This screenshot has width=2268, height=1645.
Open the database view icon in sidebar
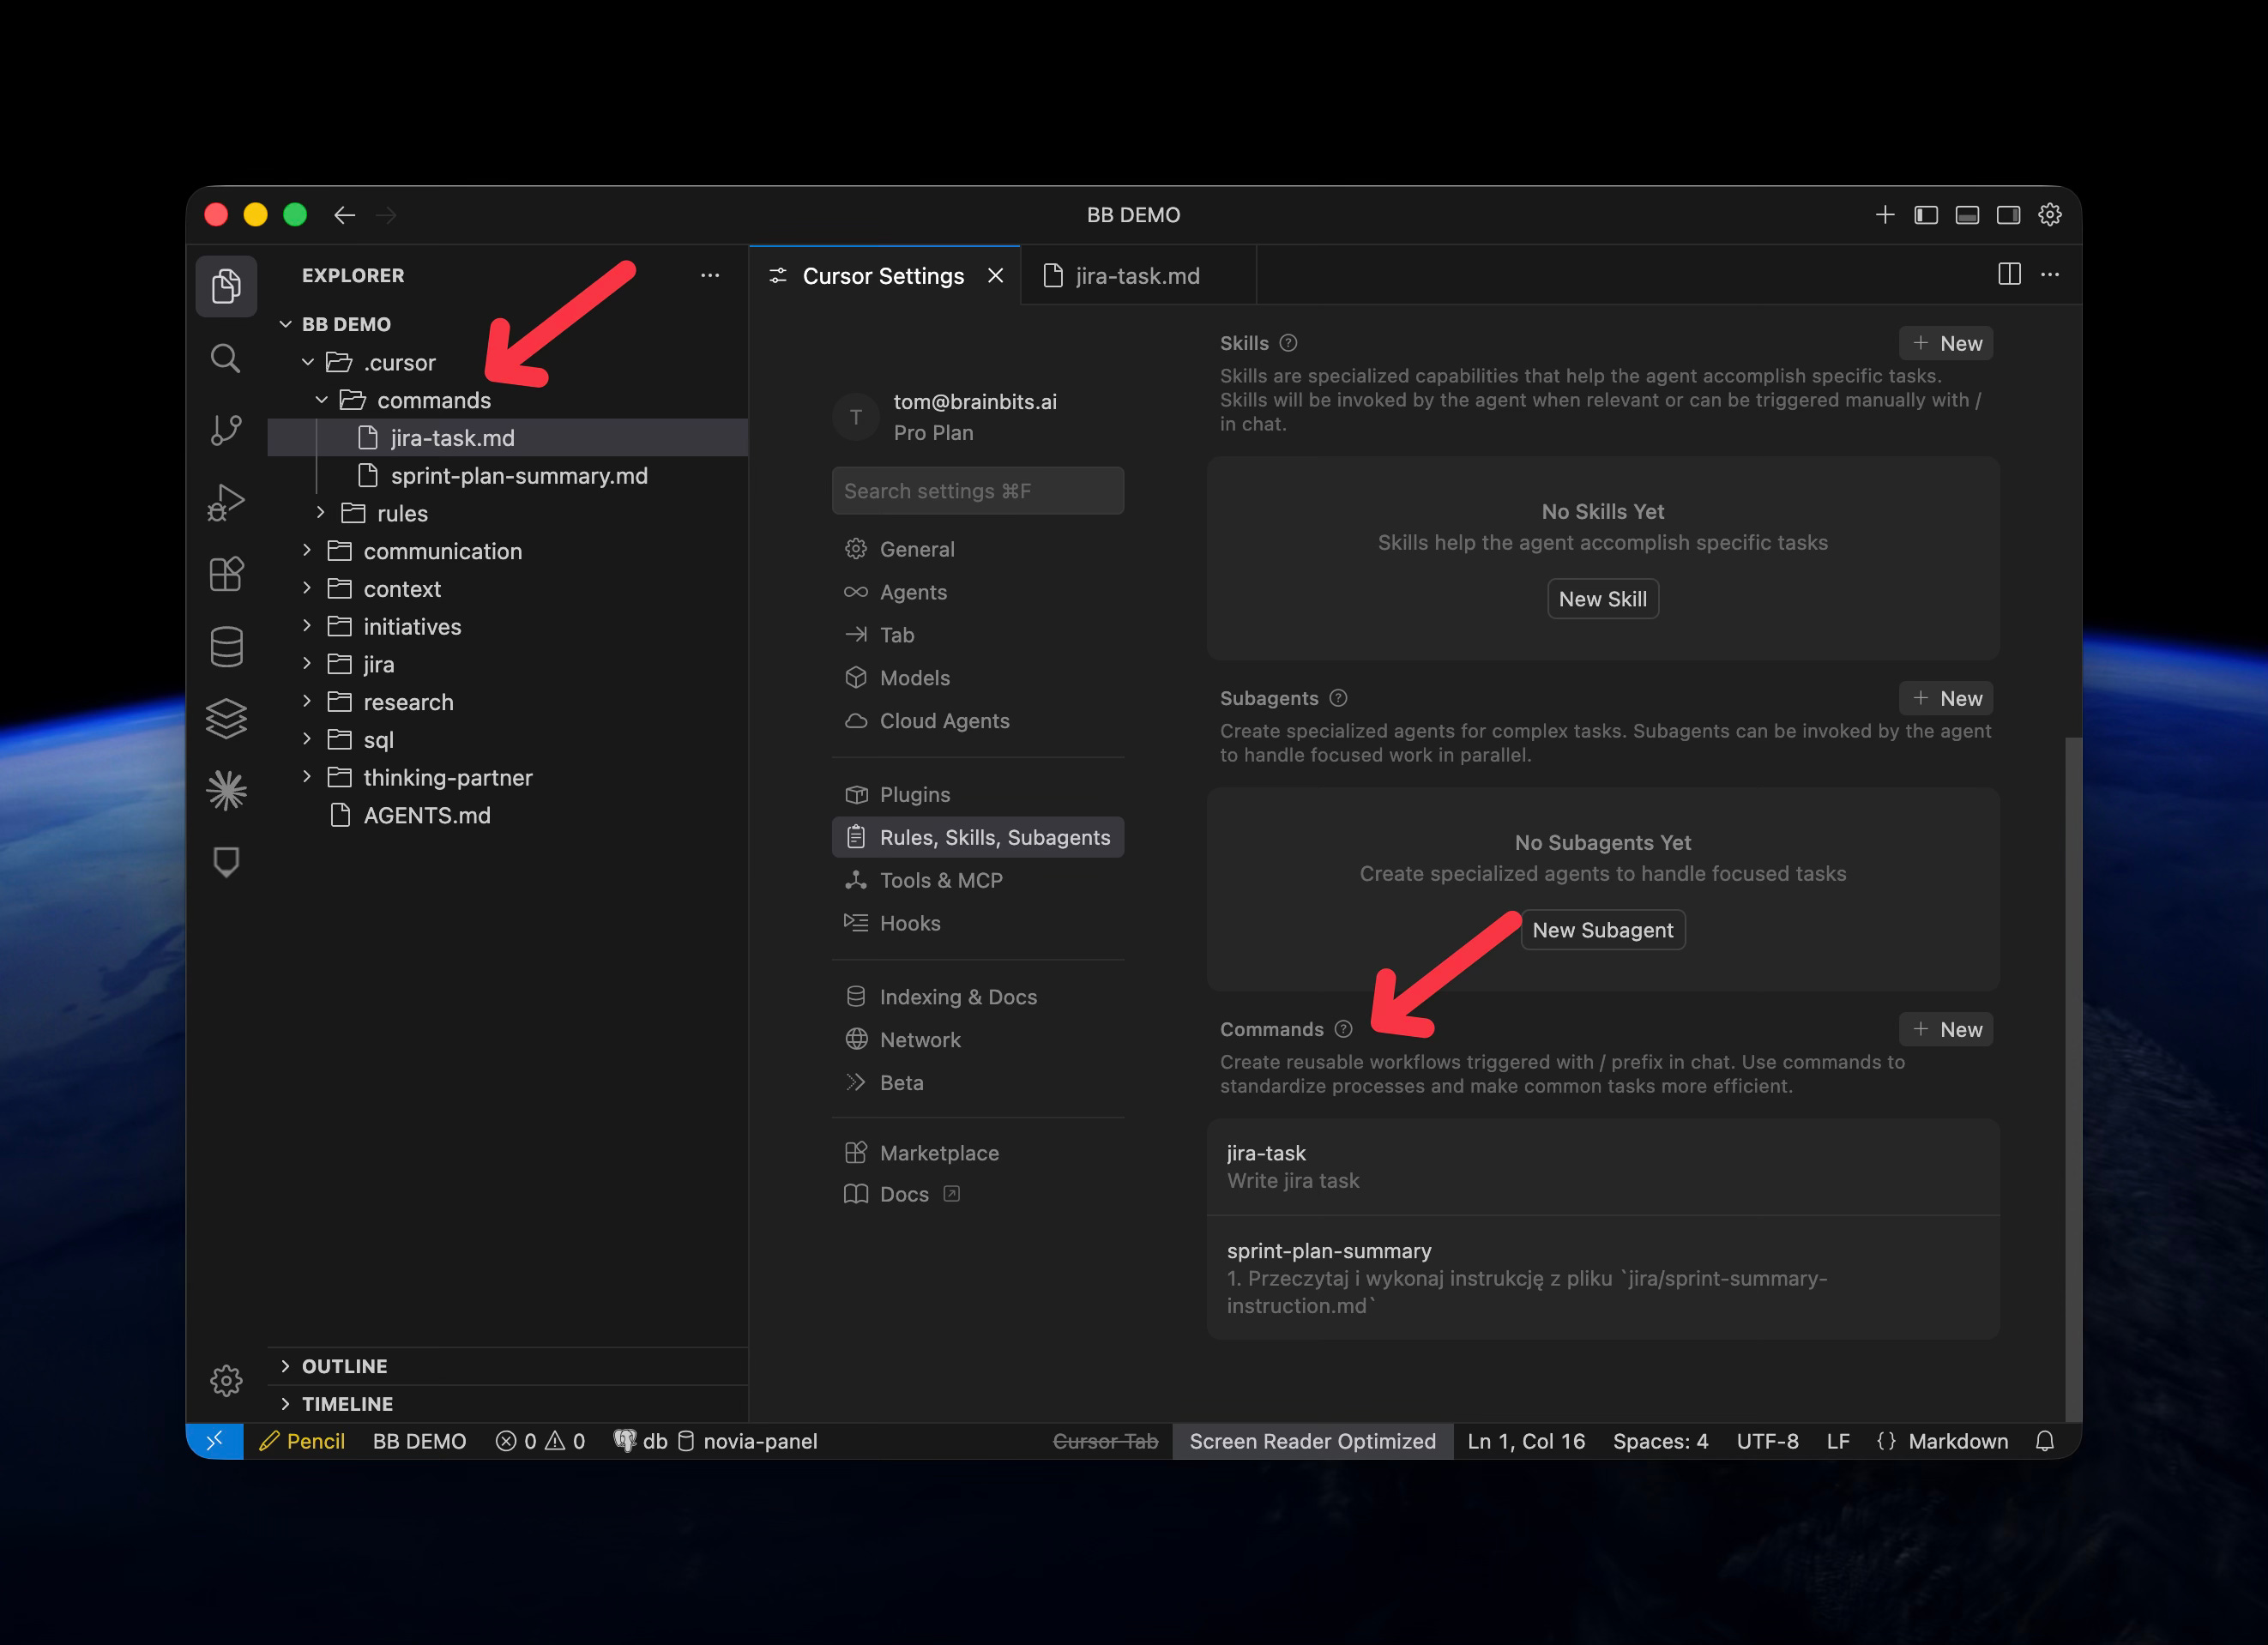point(226,646)
